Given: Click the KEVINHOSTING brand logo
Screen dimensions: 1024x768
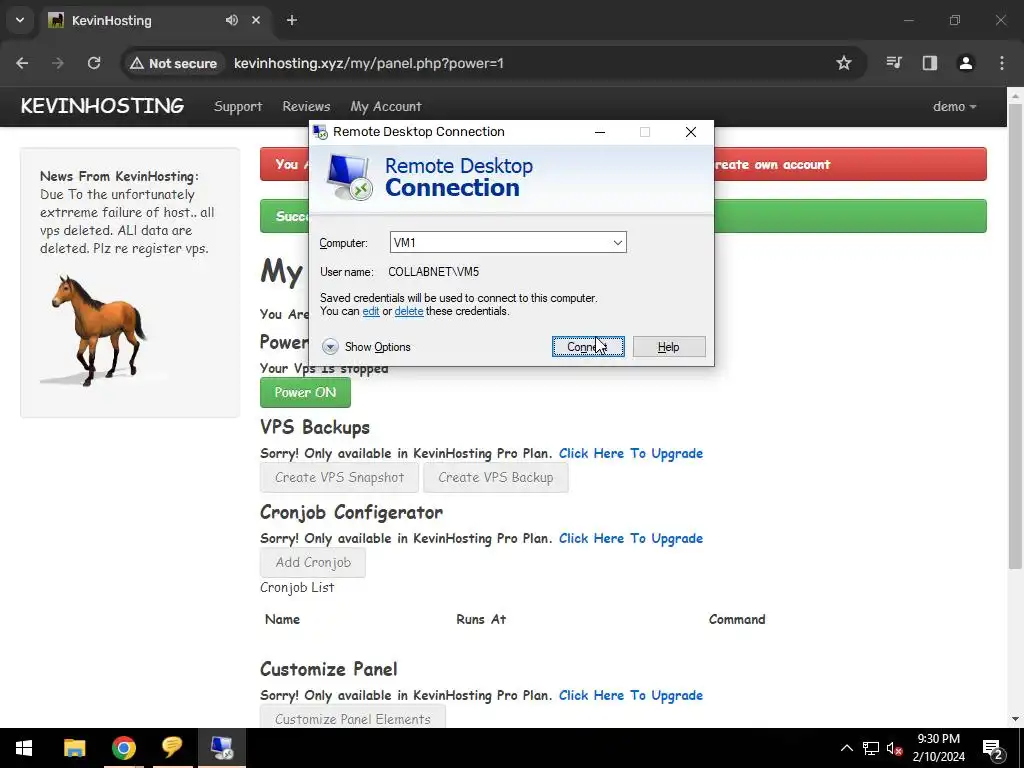Looking at the screenshot, I should [103, 106].
